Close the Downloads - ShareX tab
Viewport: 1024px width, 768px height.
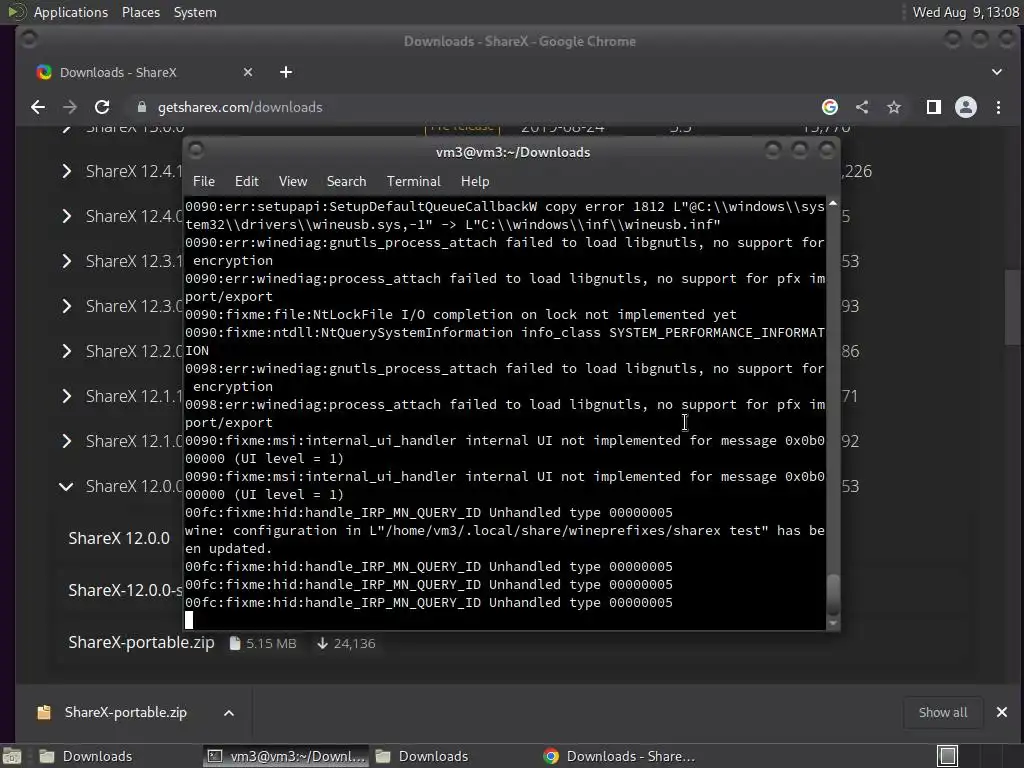click(x=248, y=72)
